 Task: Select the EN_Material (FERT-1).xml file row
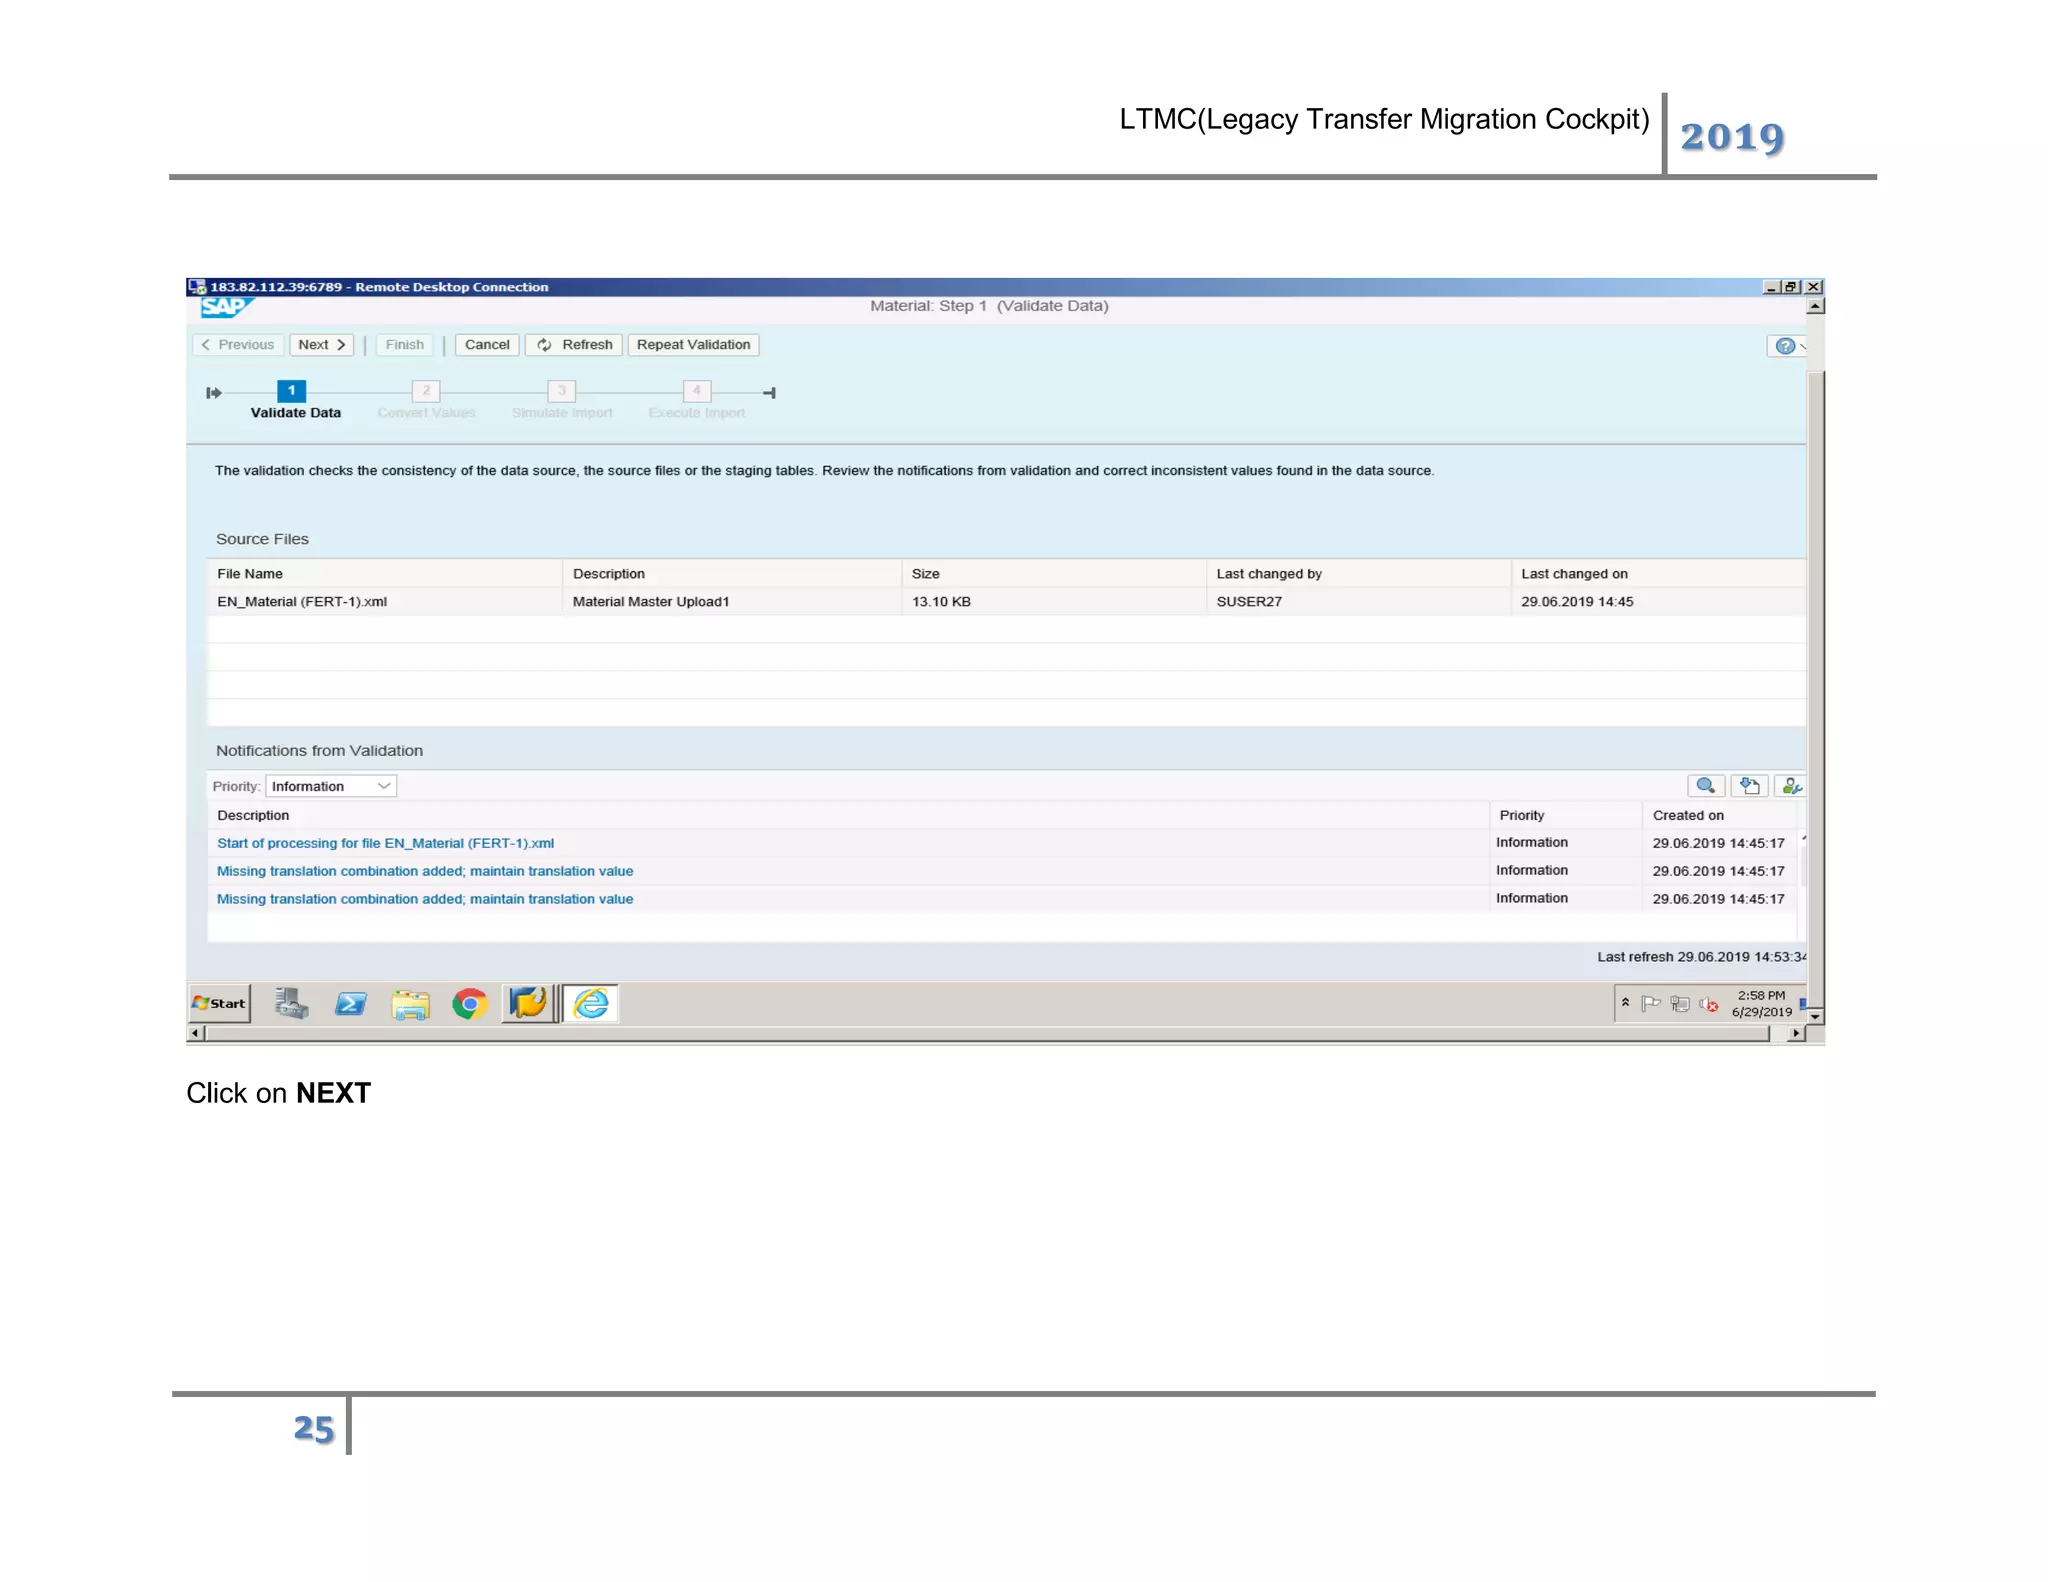pyautogui.click(x=302, y=602)
